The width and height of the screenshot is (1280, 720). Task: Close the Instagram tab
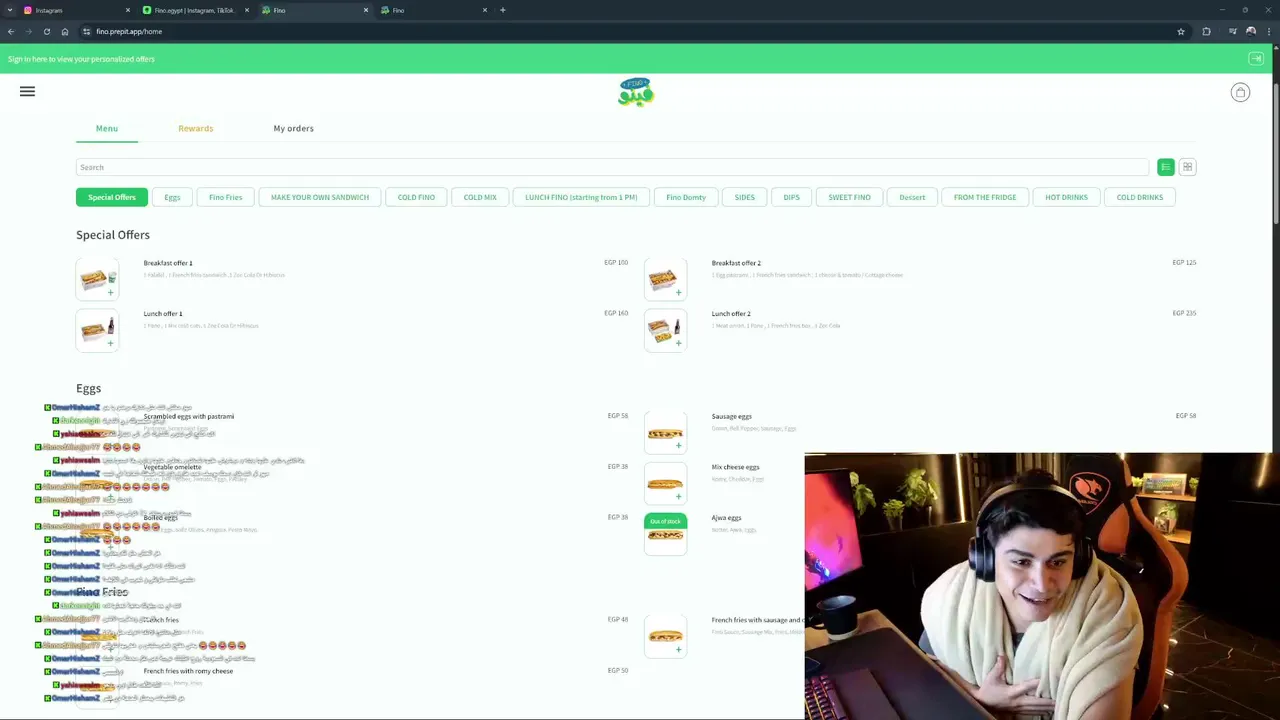128,10
